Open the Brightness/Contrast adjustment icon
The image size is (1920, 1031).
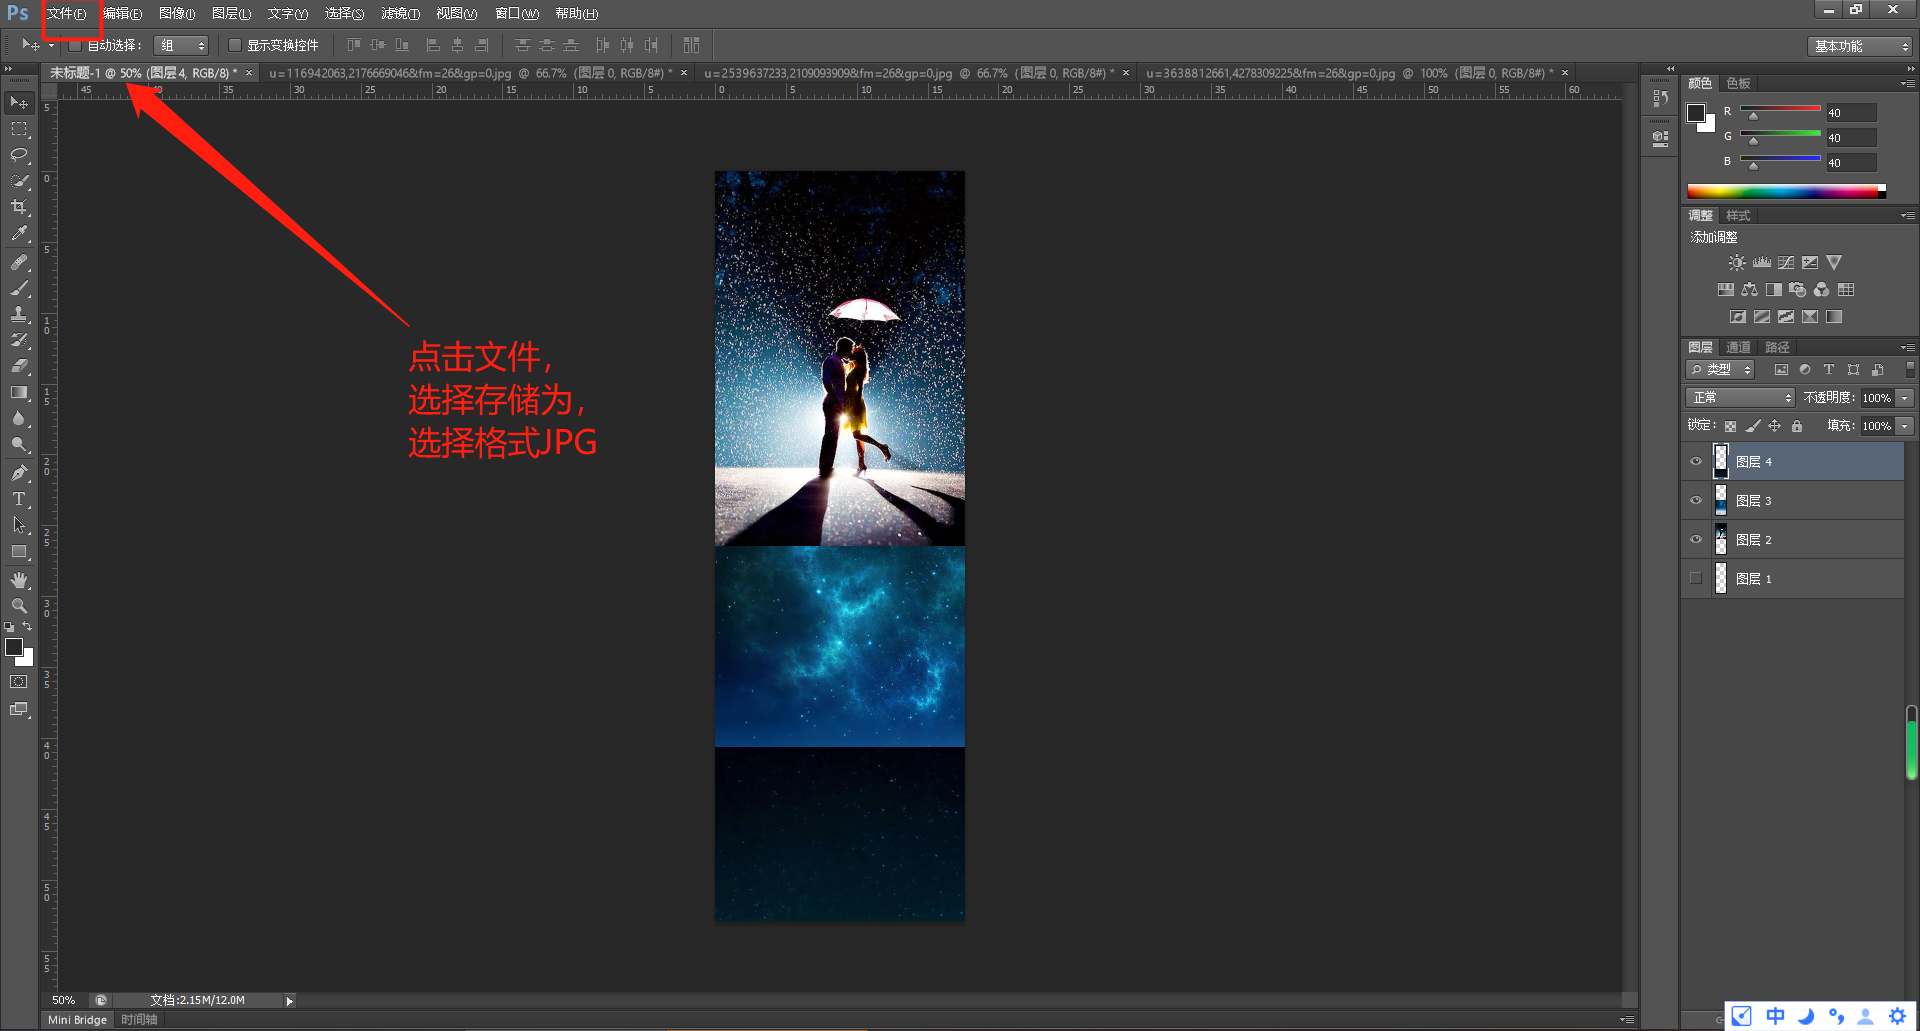pos(1737,262)
